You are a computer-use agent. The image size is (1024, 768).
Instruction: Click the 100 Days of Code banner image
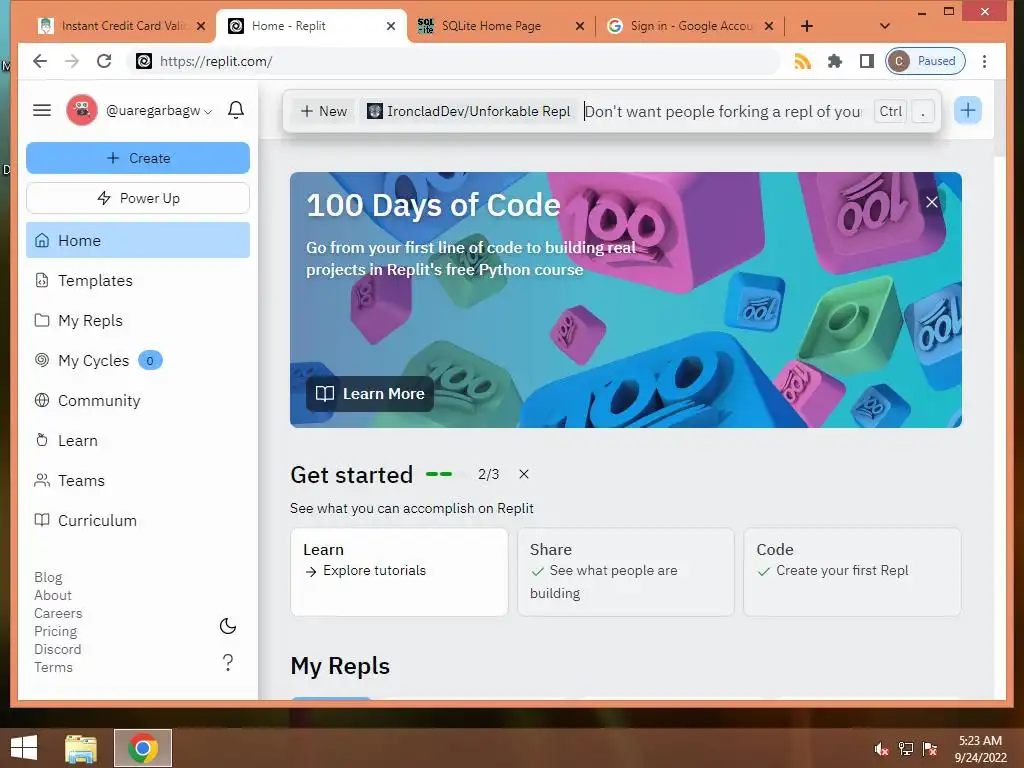coord(626,300)
